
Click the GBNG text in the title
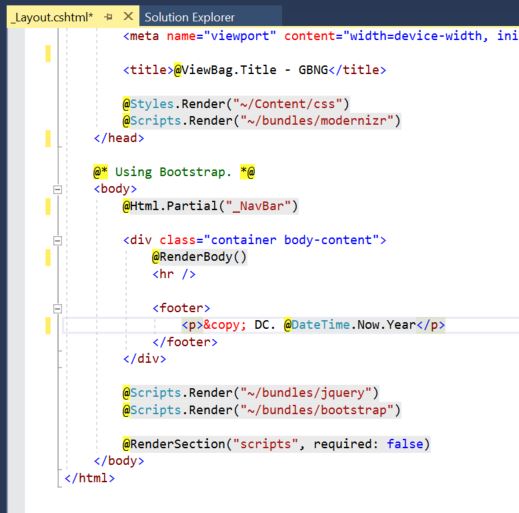point(313,70)
